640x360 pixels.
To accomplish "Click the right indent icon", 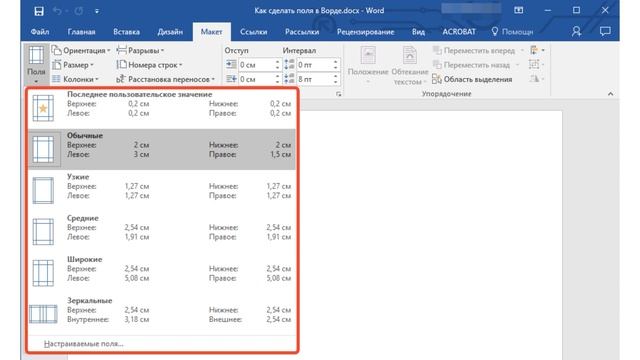I will click(231, 79).
